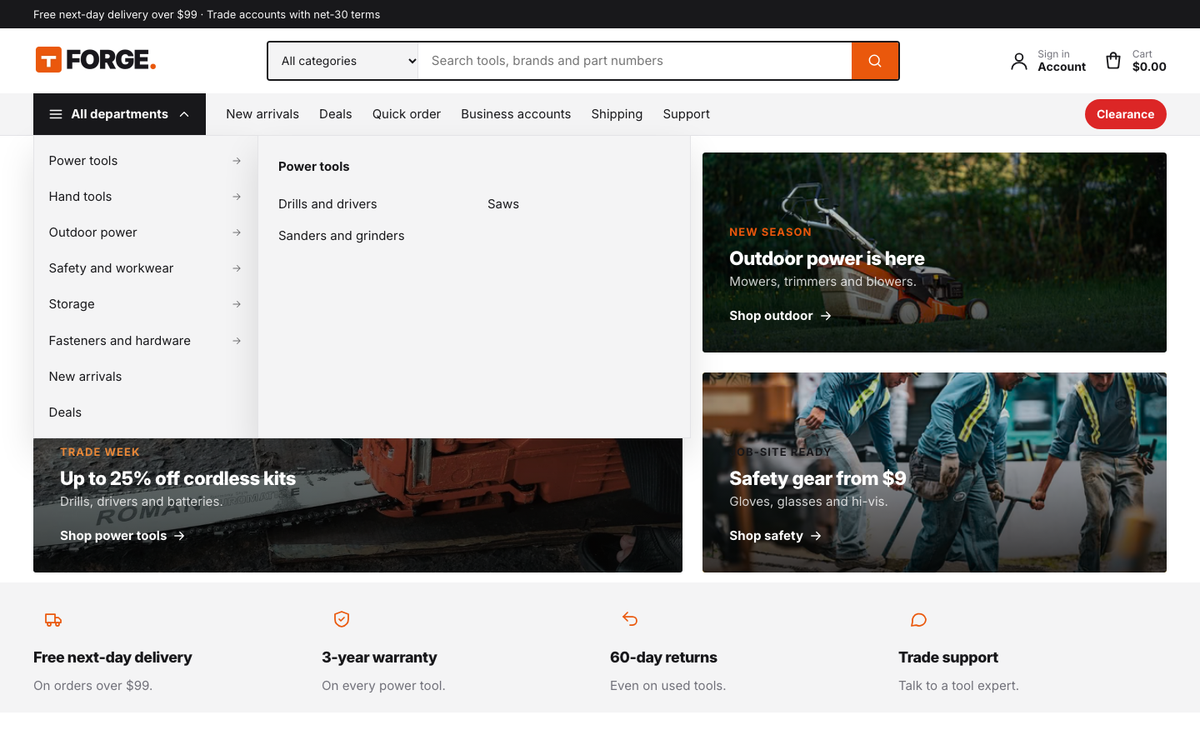Viewport: 1200px width, 750px height.
Task: Click the warranty shield icon
Action: (341, 620)
